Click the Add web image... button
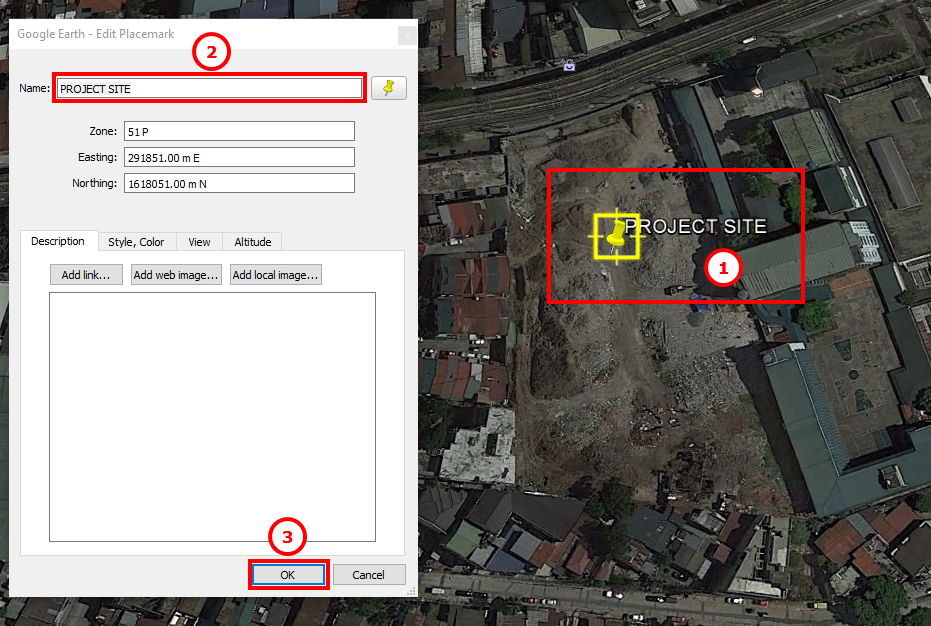The width and height of the screenshot is (931, 626). (176, 275)
